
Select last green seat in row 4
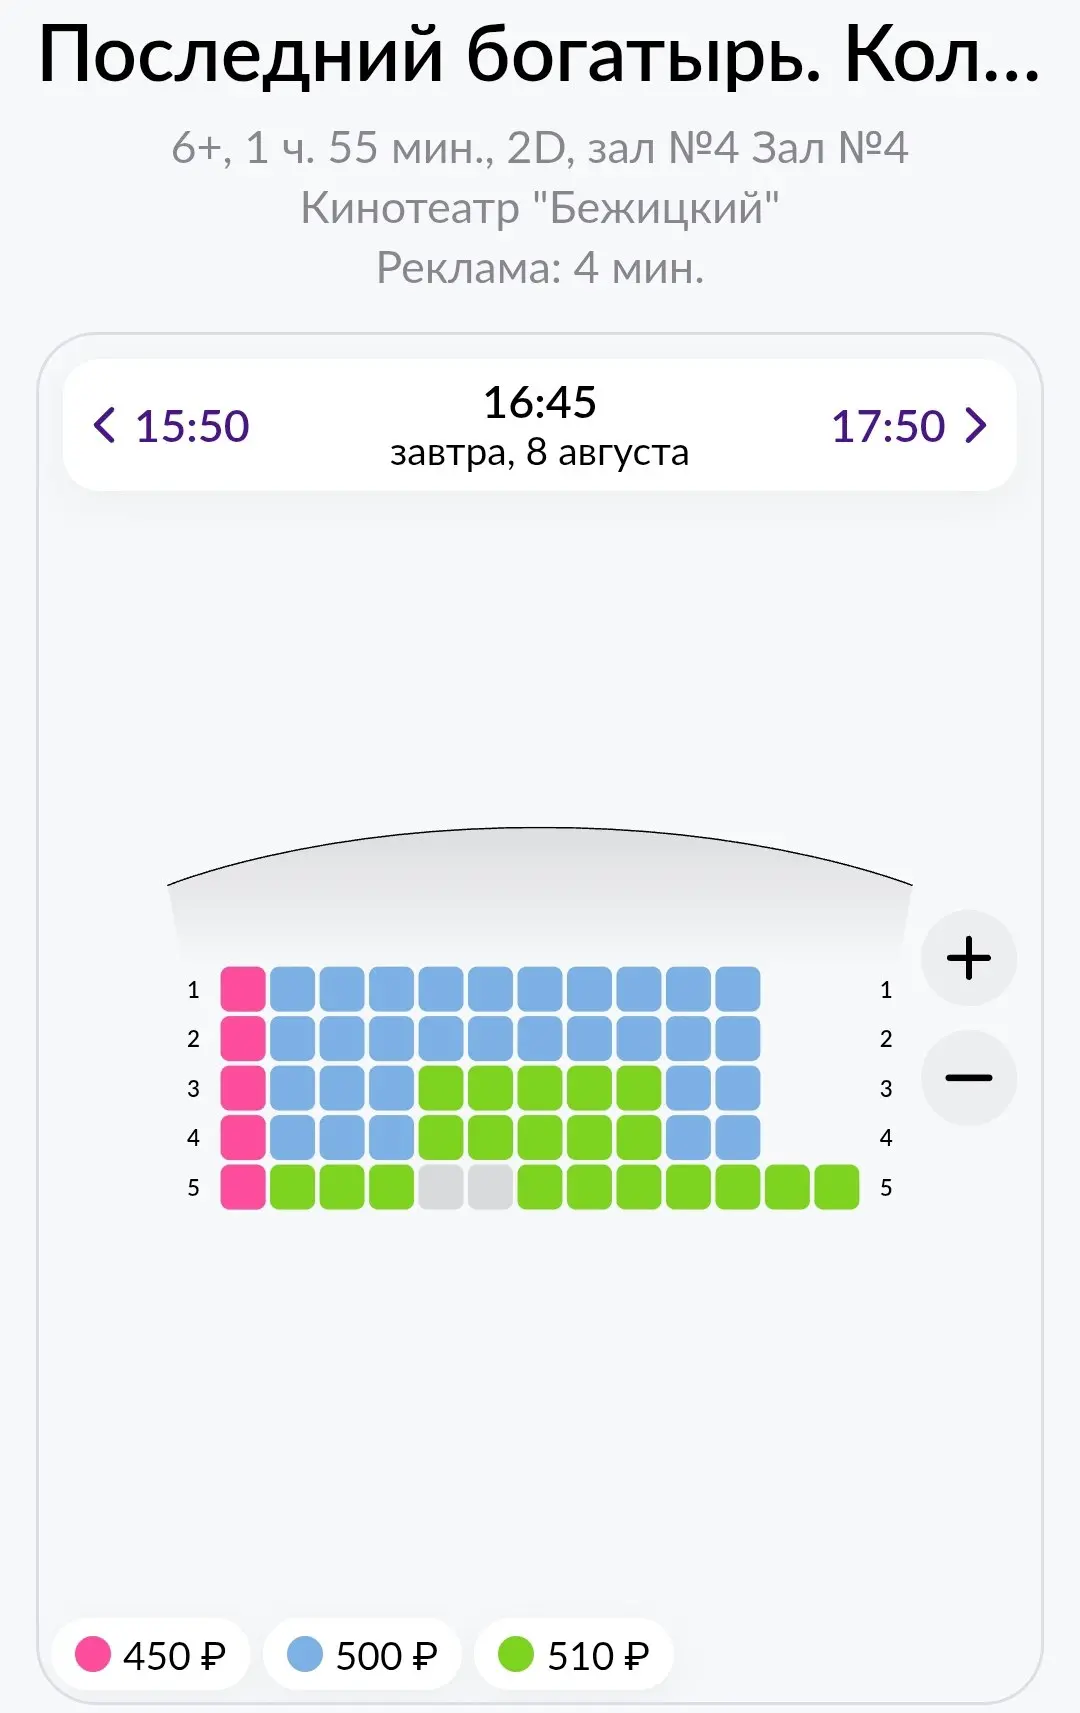[639, 1137]
